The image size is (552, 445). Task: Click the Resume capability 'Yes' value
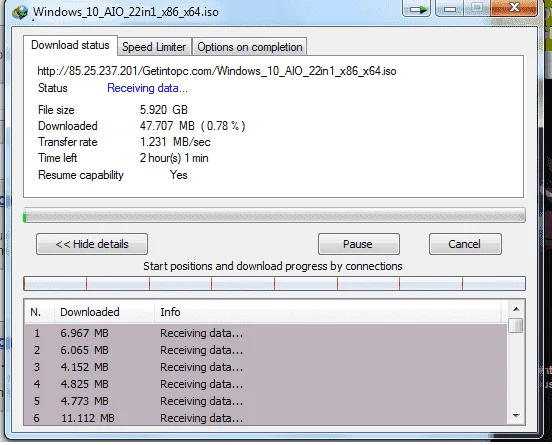(x=178, y=175)
